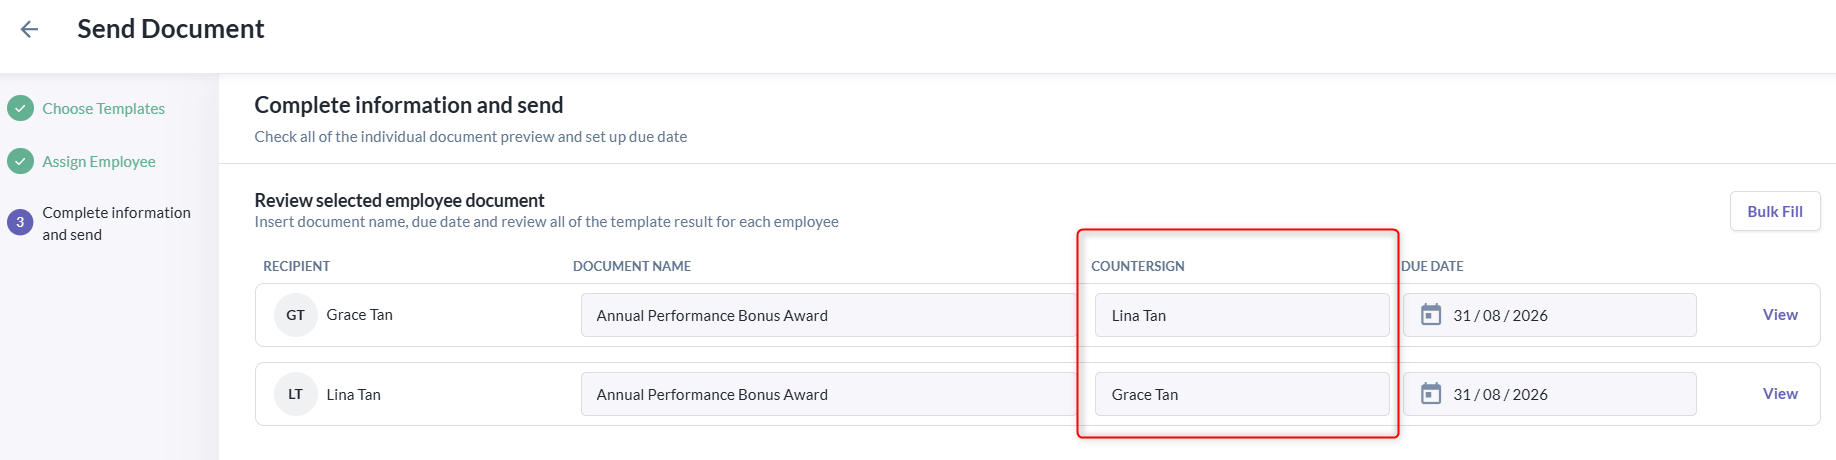This screenshot has height=460, width=1836.
Task: Edit document name field for Grace Tan
Action: pyautogui.click(x=828, y=315)
